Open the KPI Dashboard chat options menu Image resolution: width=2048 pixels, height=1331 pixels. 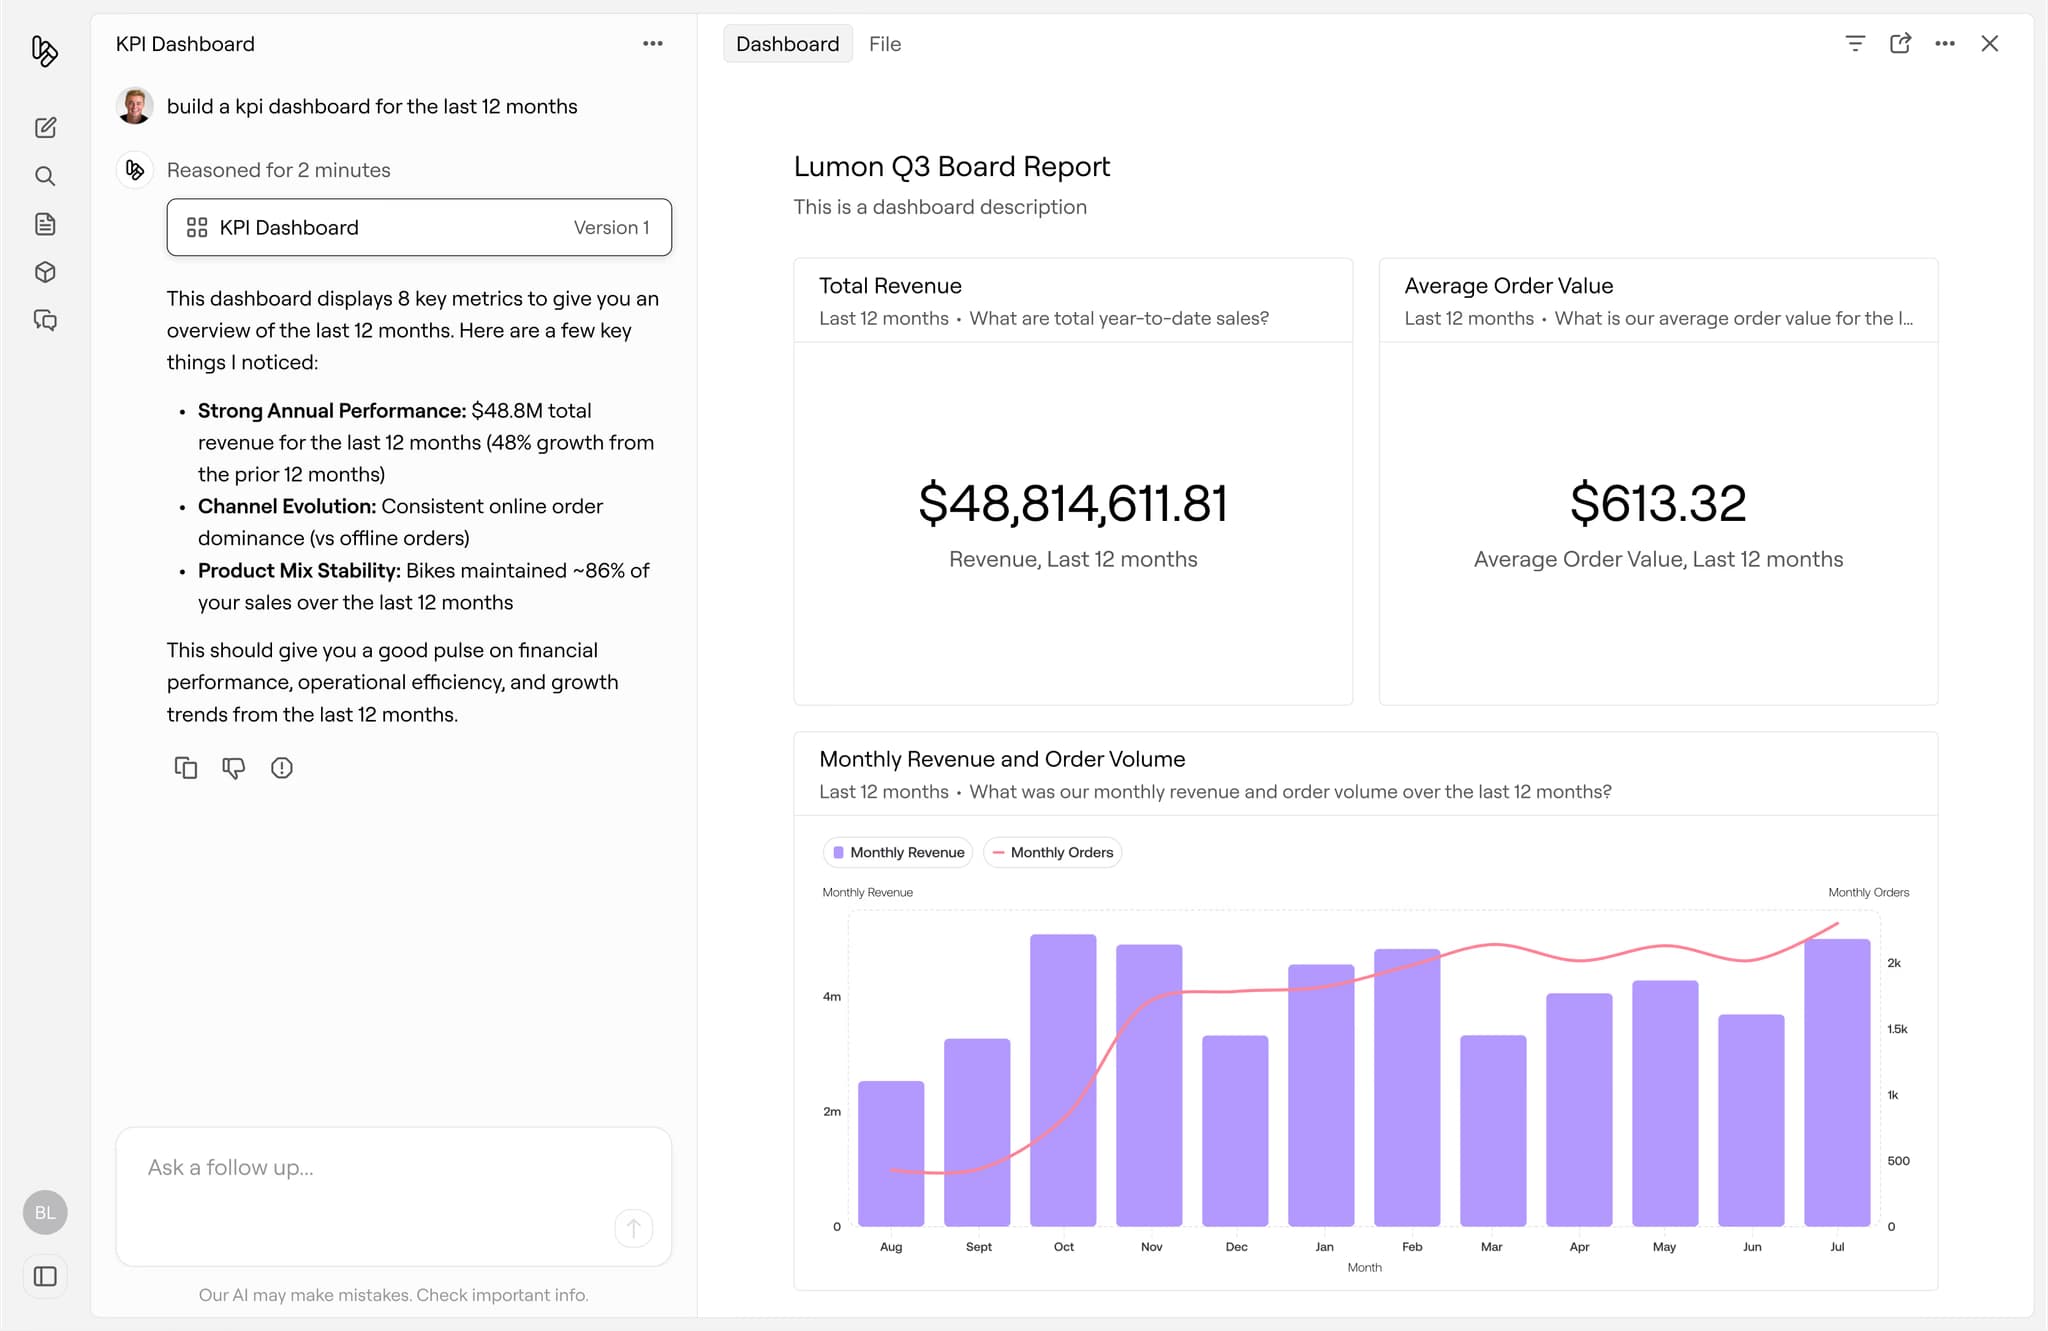point(653,44)
